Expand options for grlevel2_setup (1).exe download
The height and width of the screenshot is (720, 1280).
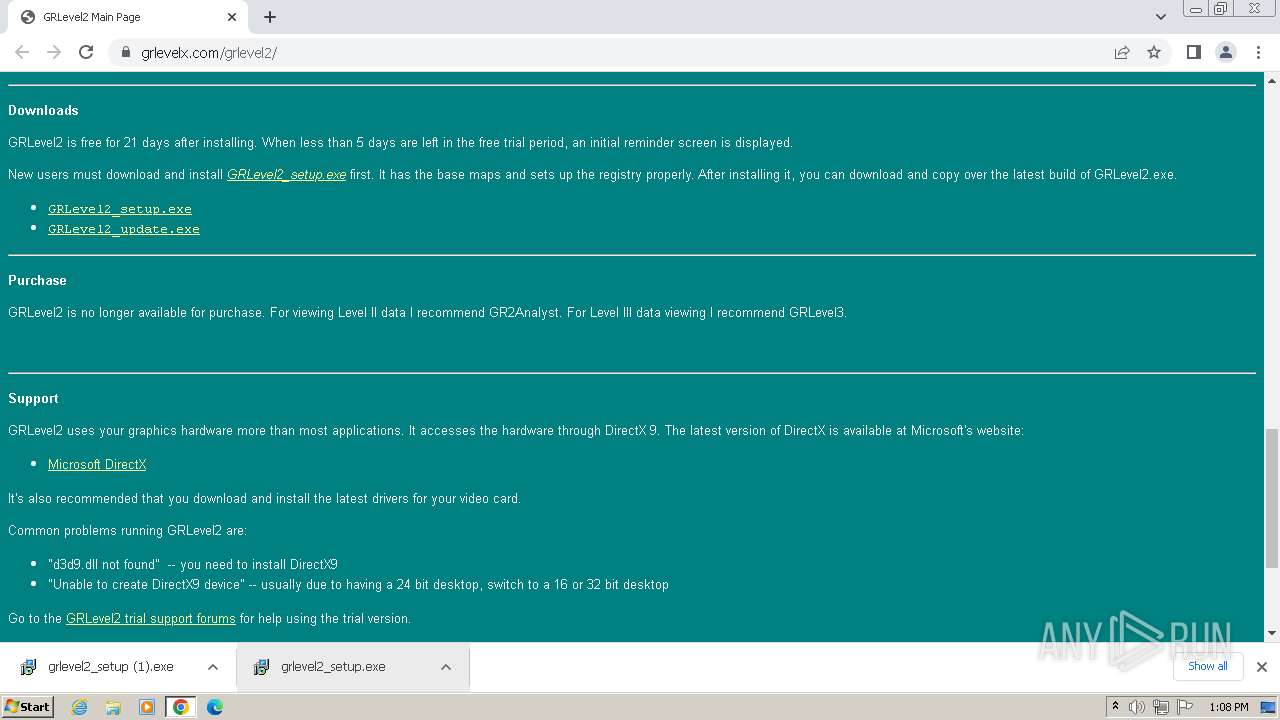pyautogui.click(x=213, y=667)
